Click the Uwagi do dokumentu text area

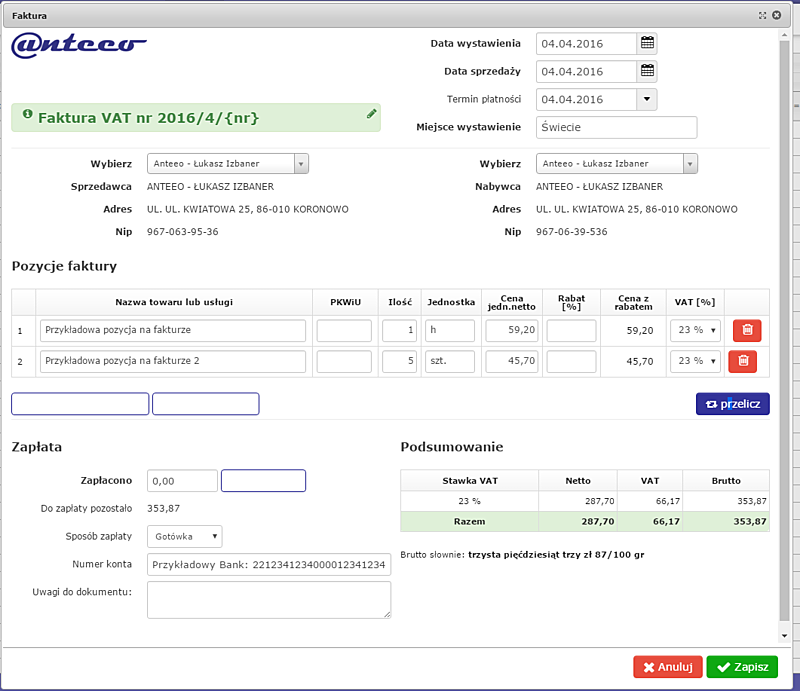268,600
